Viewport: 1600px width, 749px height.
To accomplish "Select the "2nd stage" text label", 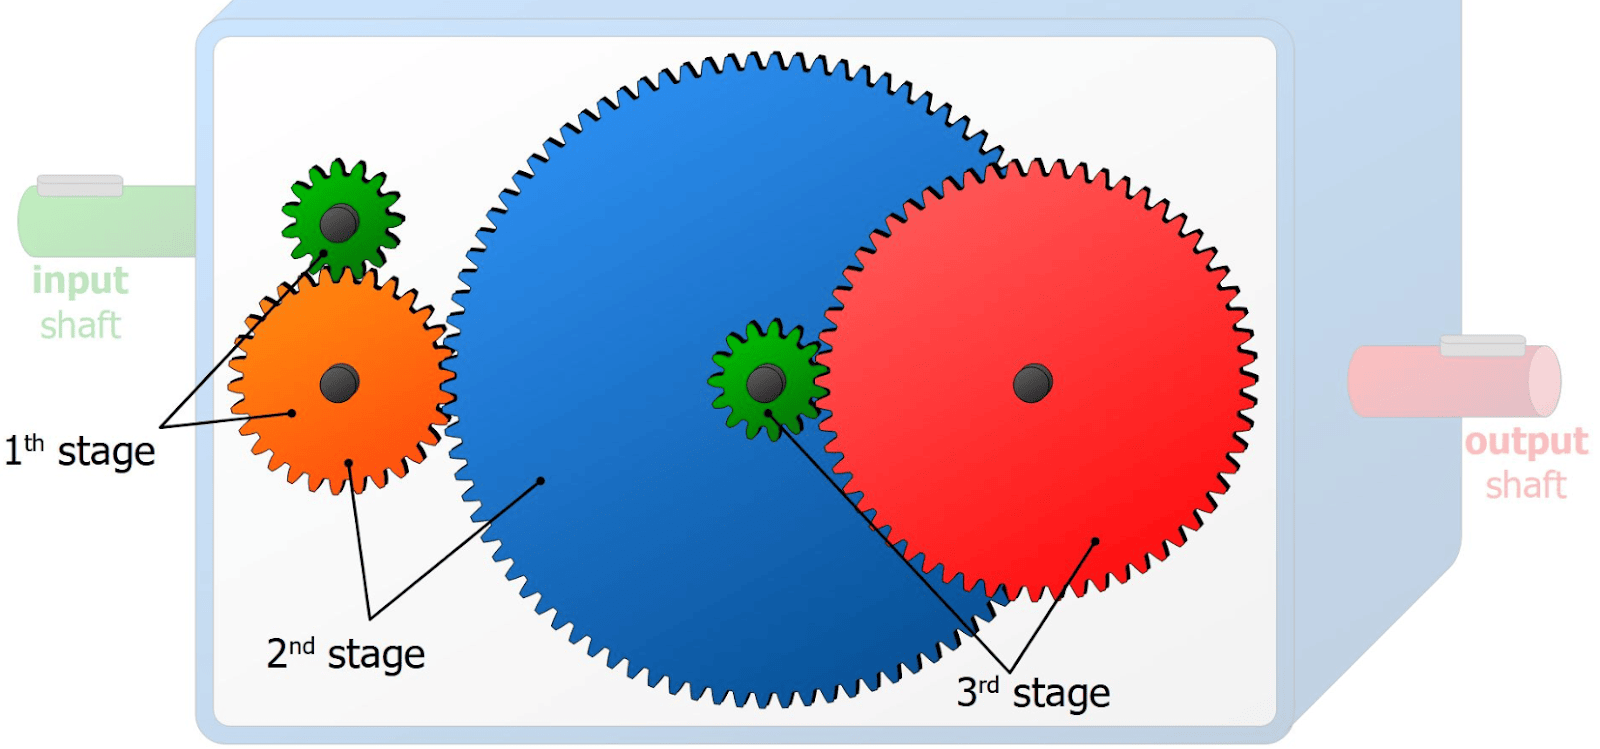I will [346, 654].
